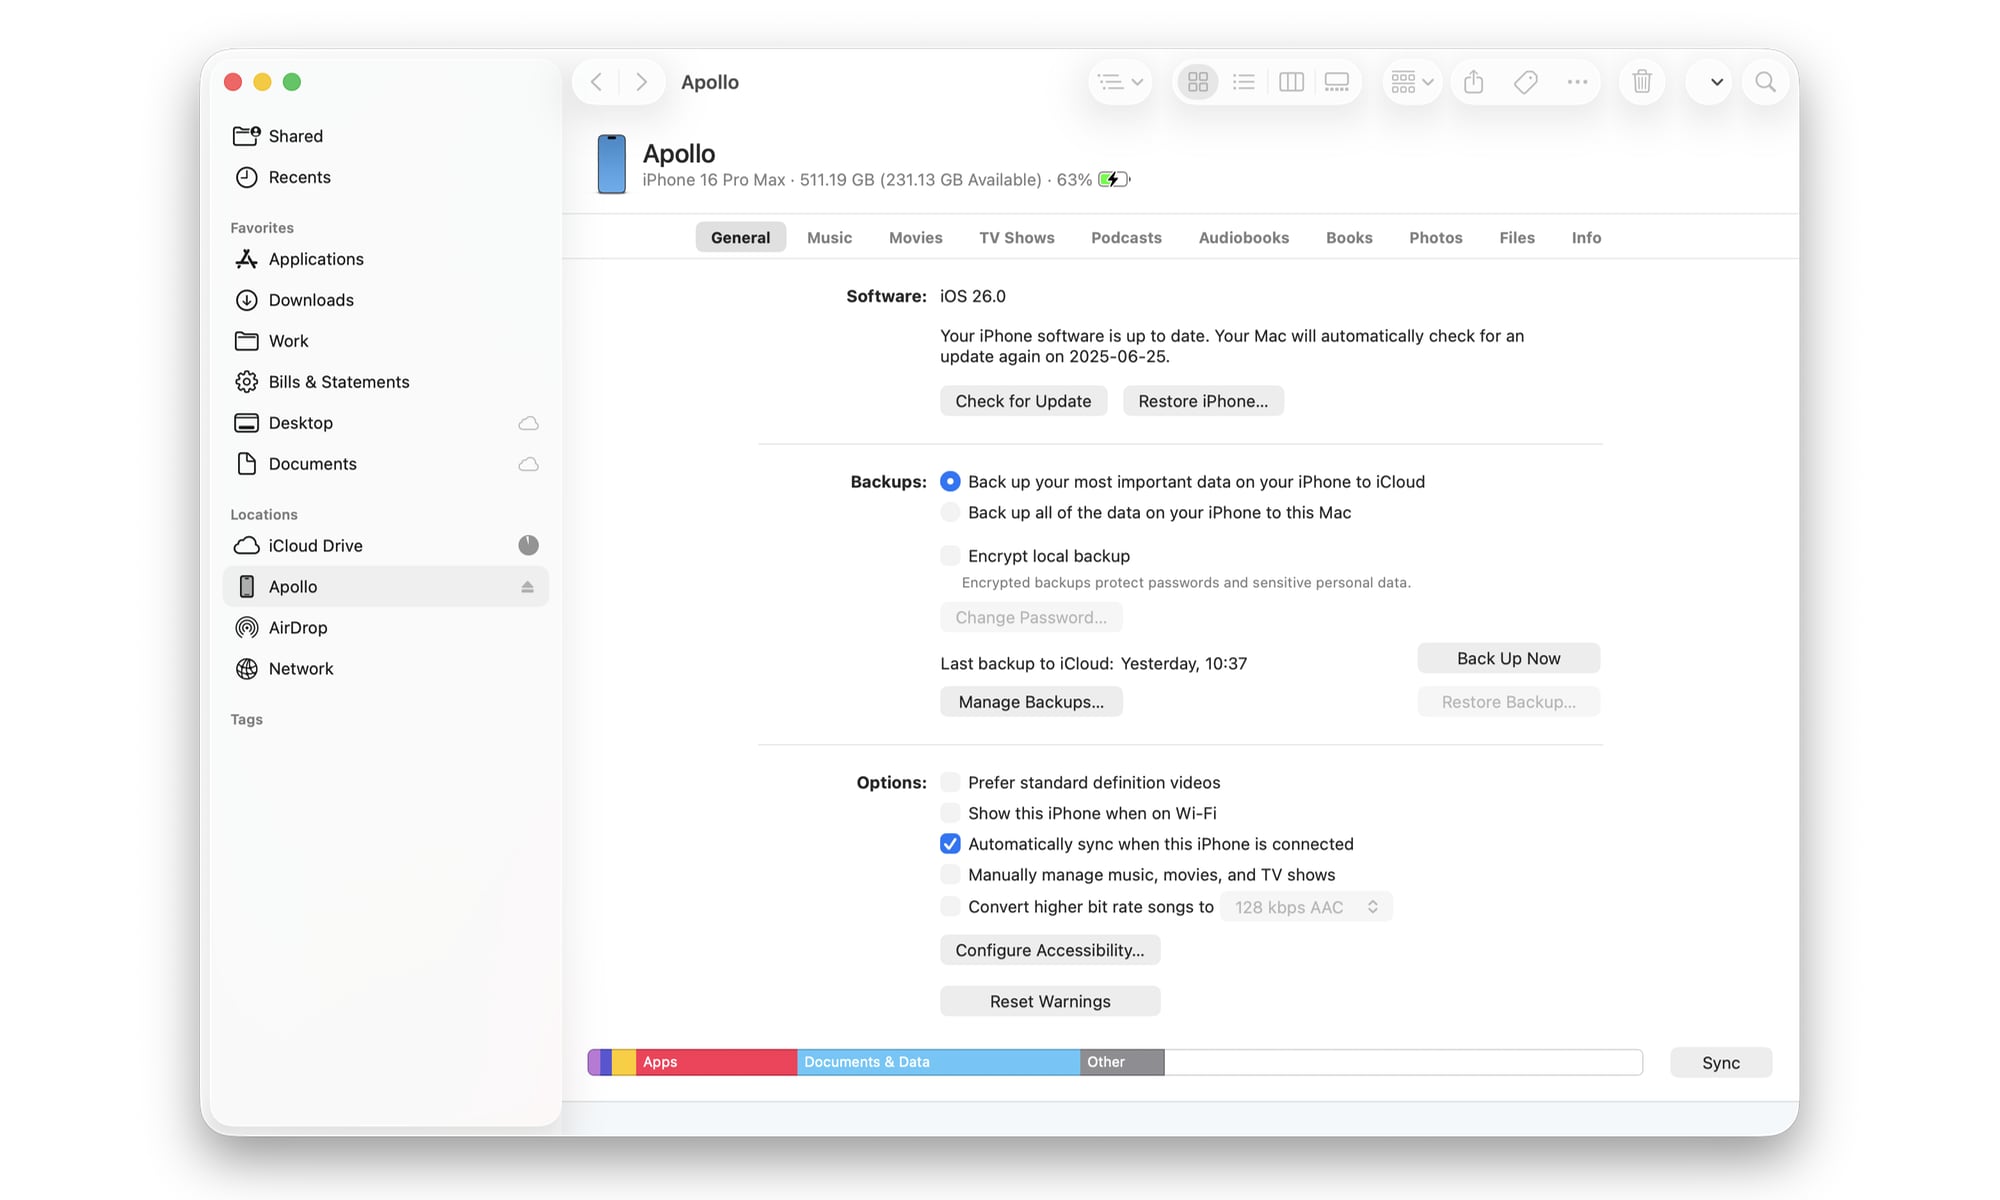Enable Show this iPhone when on Wi-Fi
The height and width of the screenshot is (1200, 2000).
point(950,813)
